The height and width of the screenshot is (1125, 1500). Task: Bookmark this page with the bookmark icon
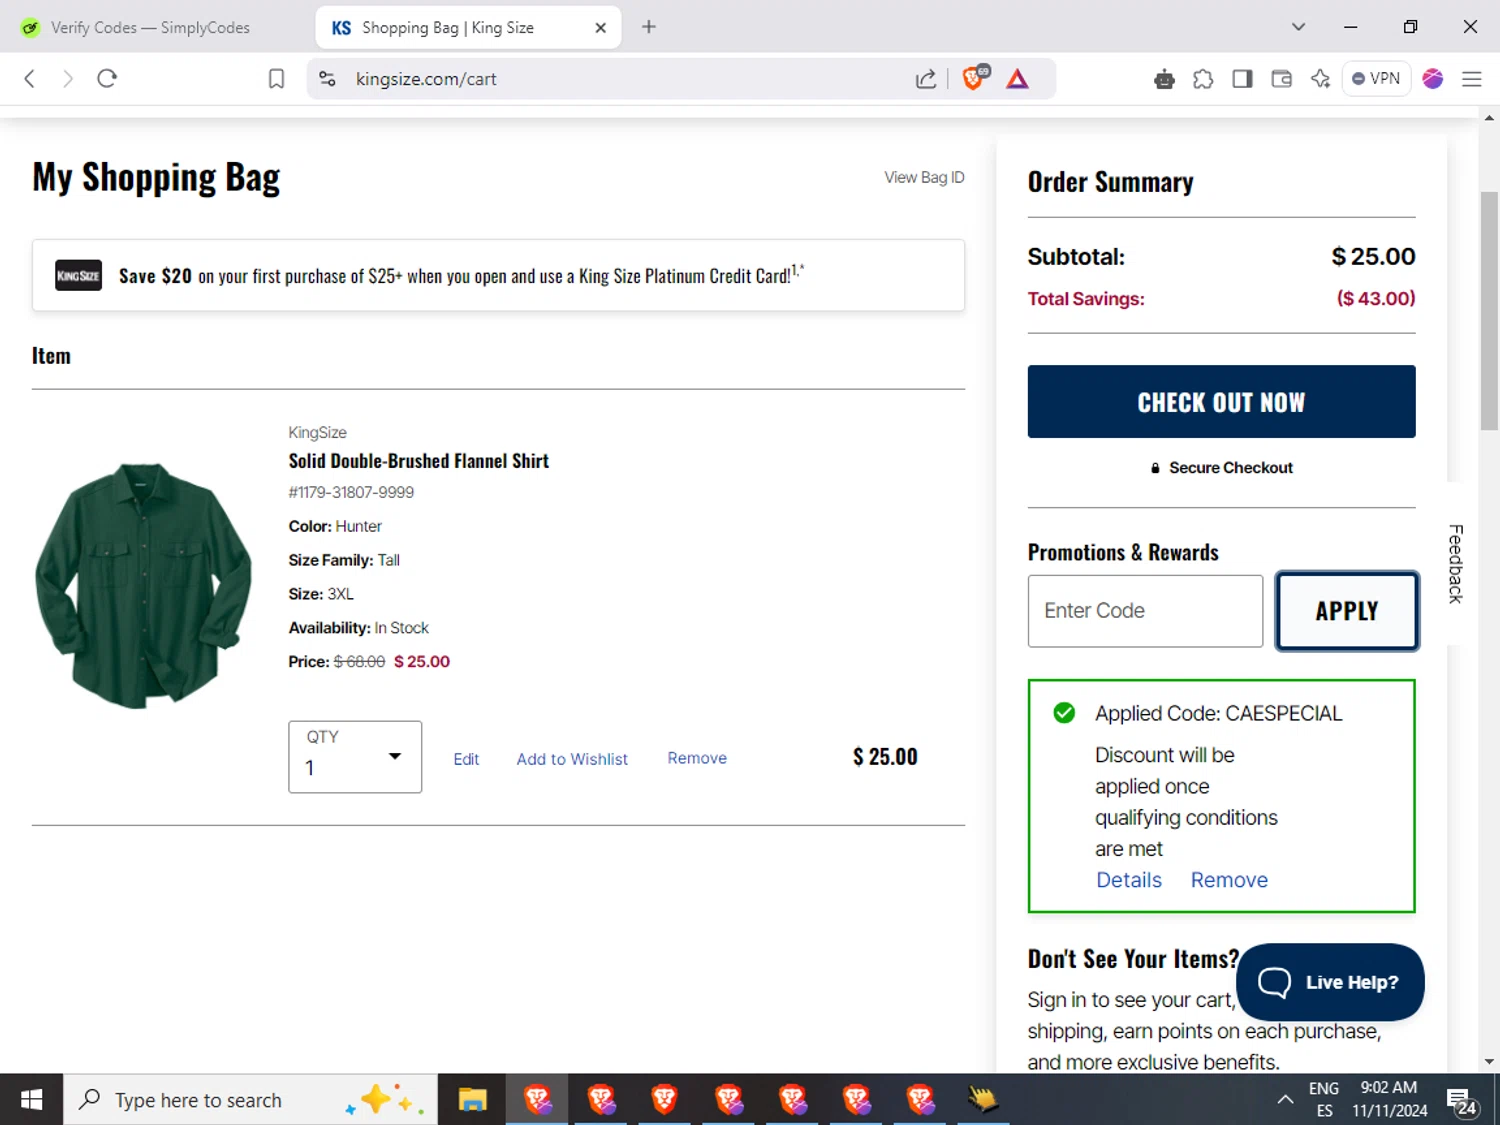[277, 79]
